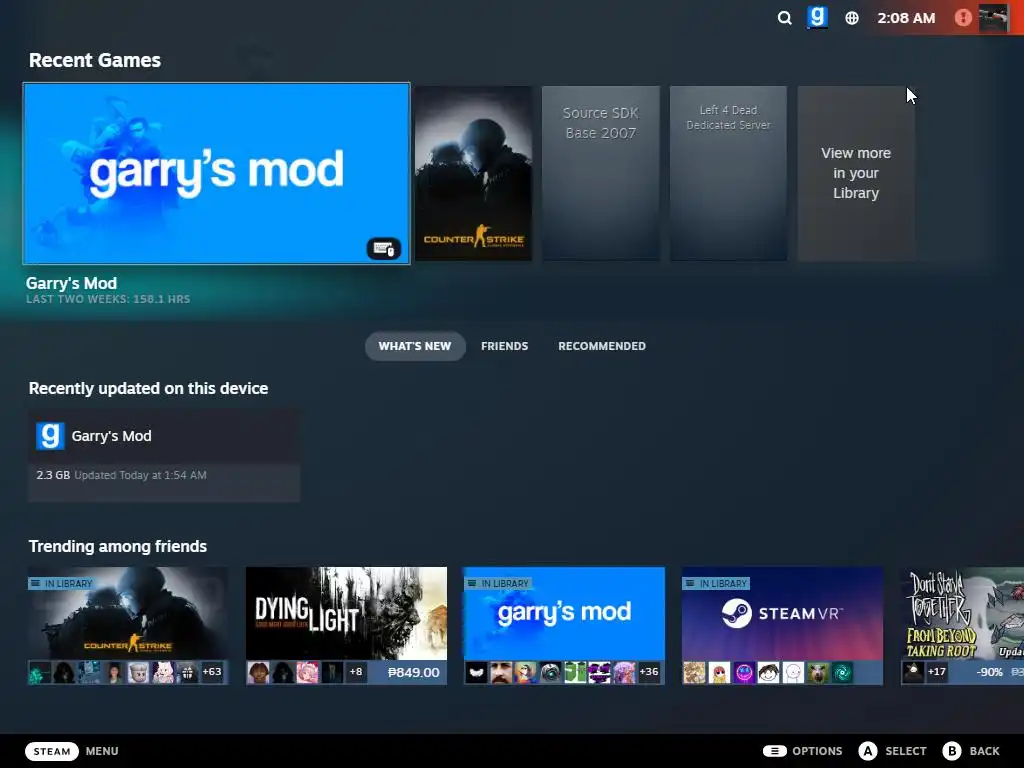
Task: Open the SteamVR trending card
Action: pos(782,626)
